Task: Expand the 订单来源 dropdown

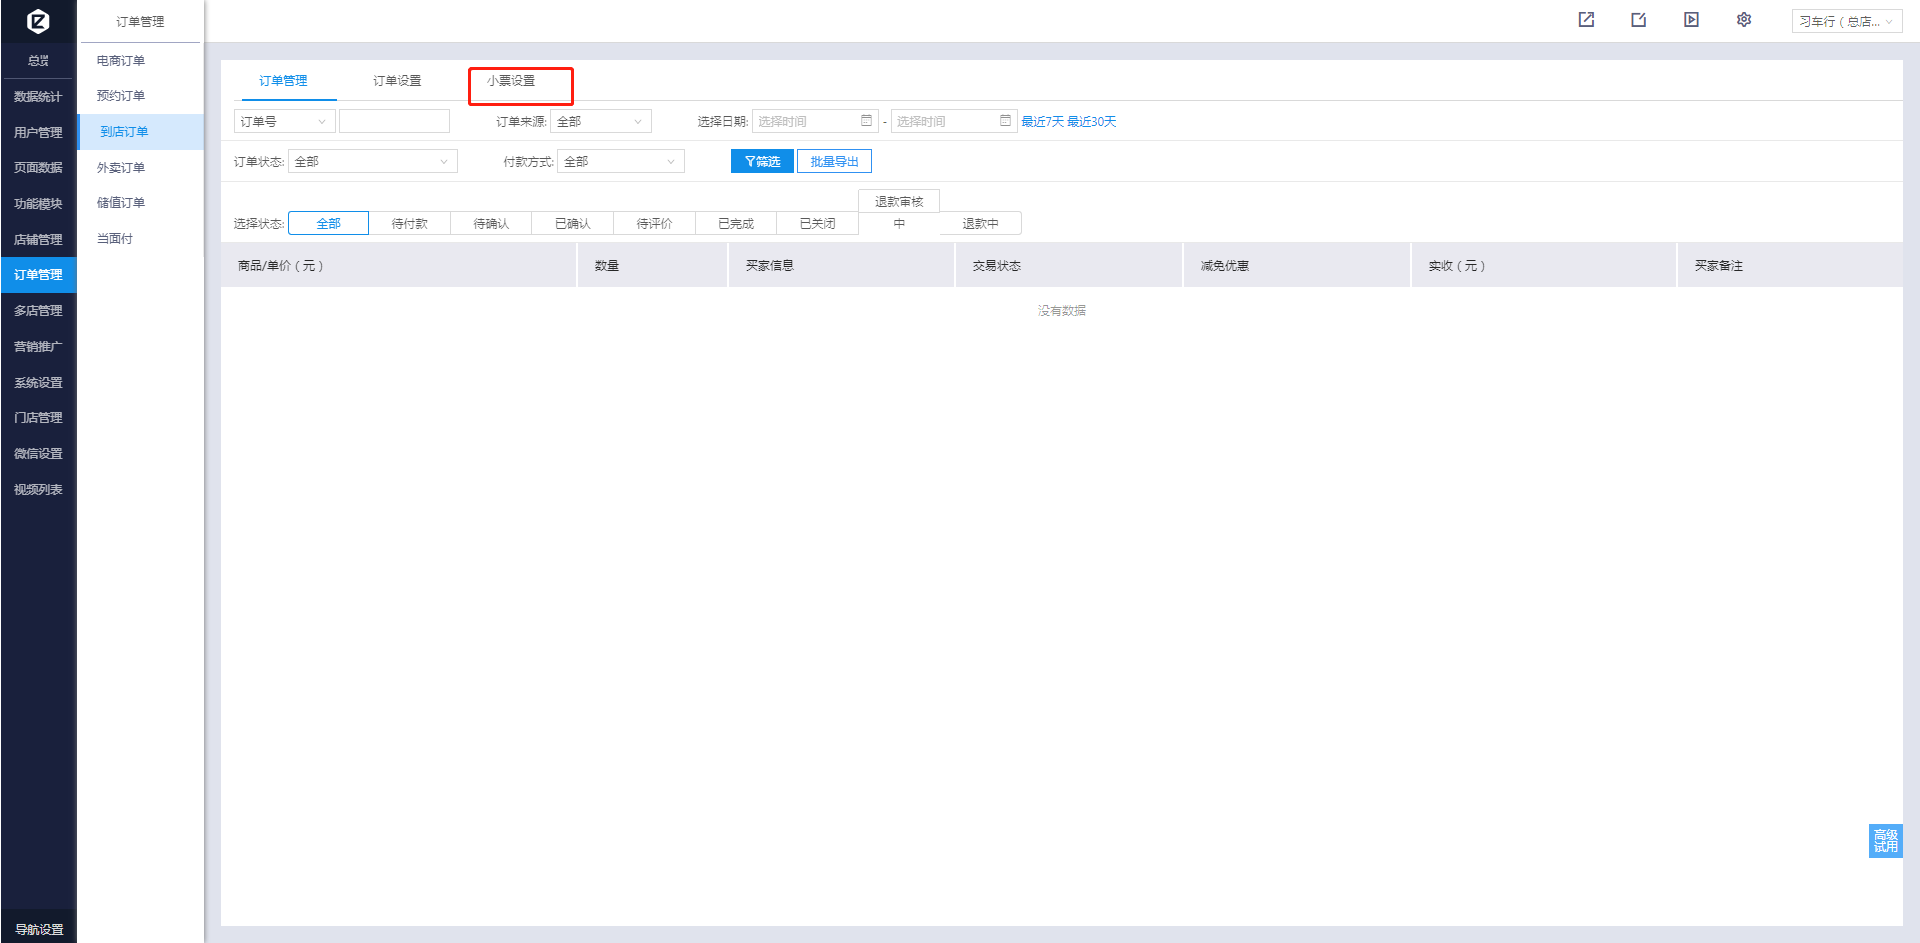Action: 600,122
